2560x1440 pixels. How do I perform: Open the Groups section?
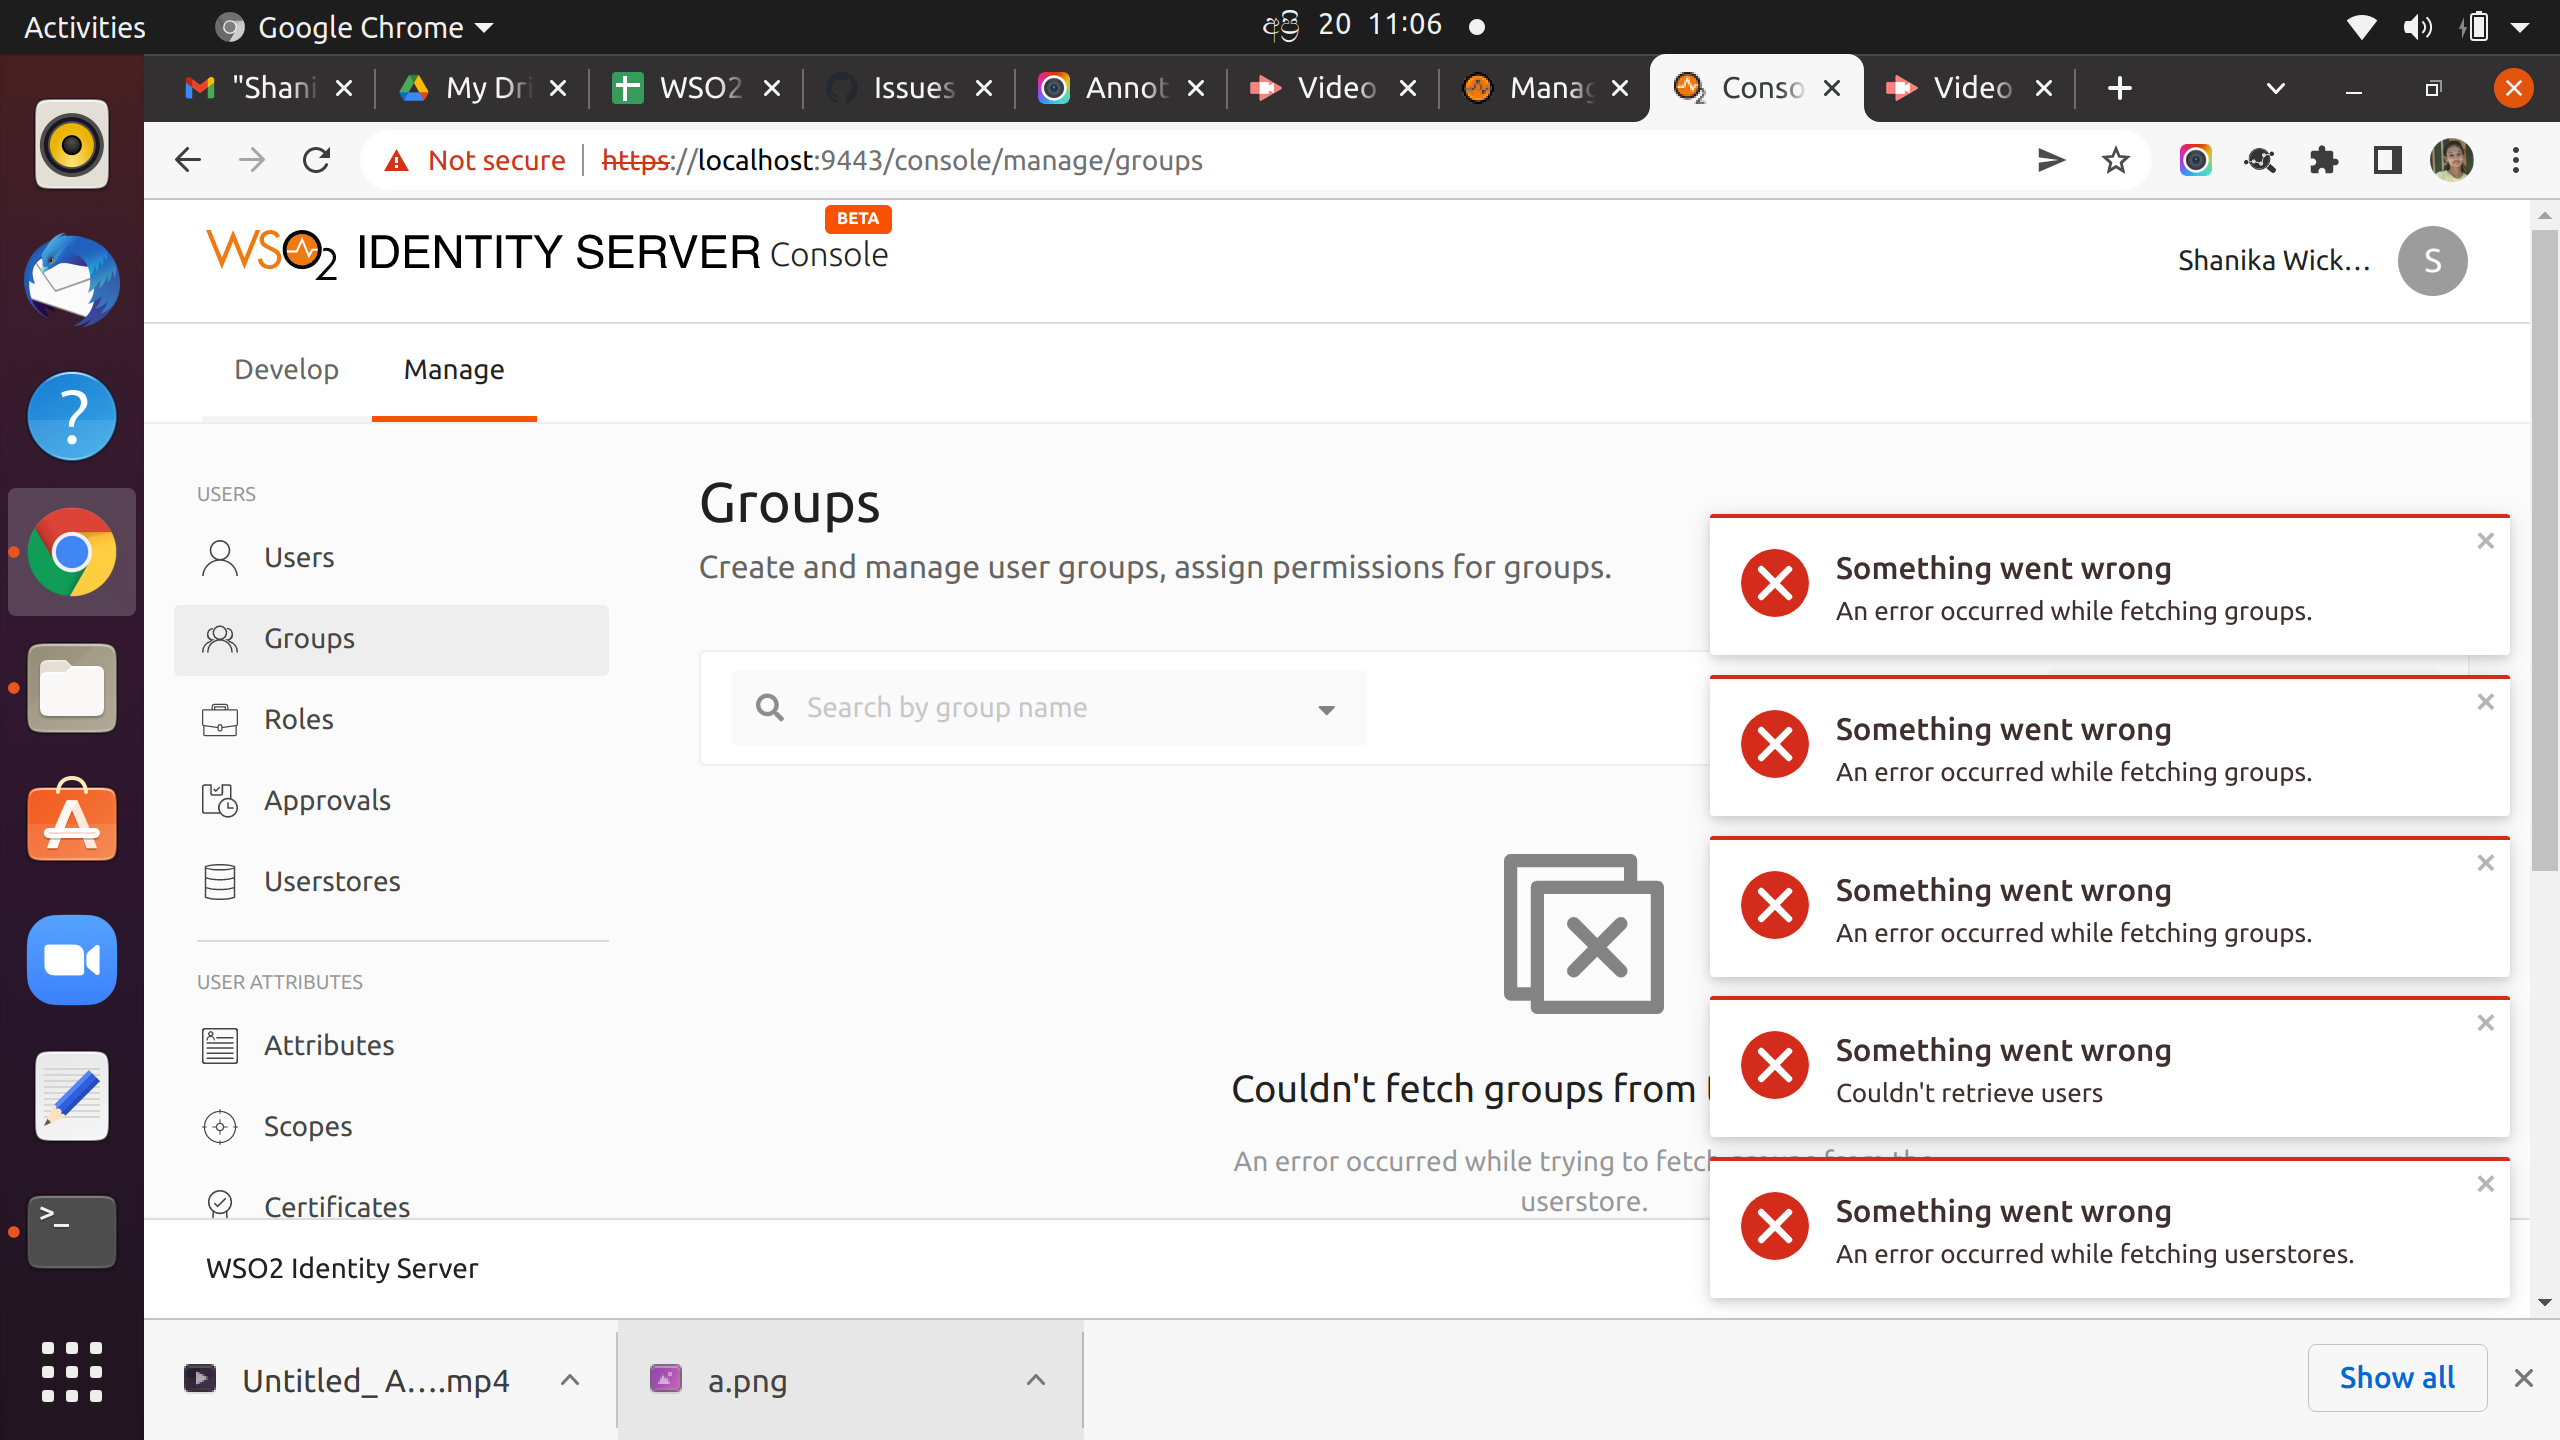point(308,638)
